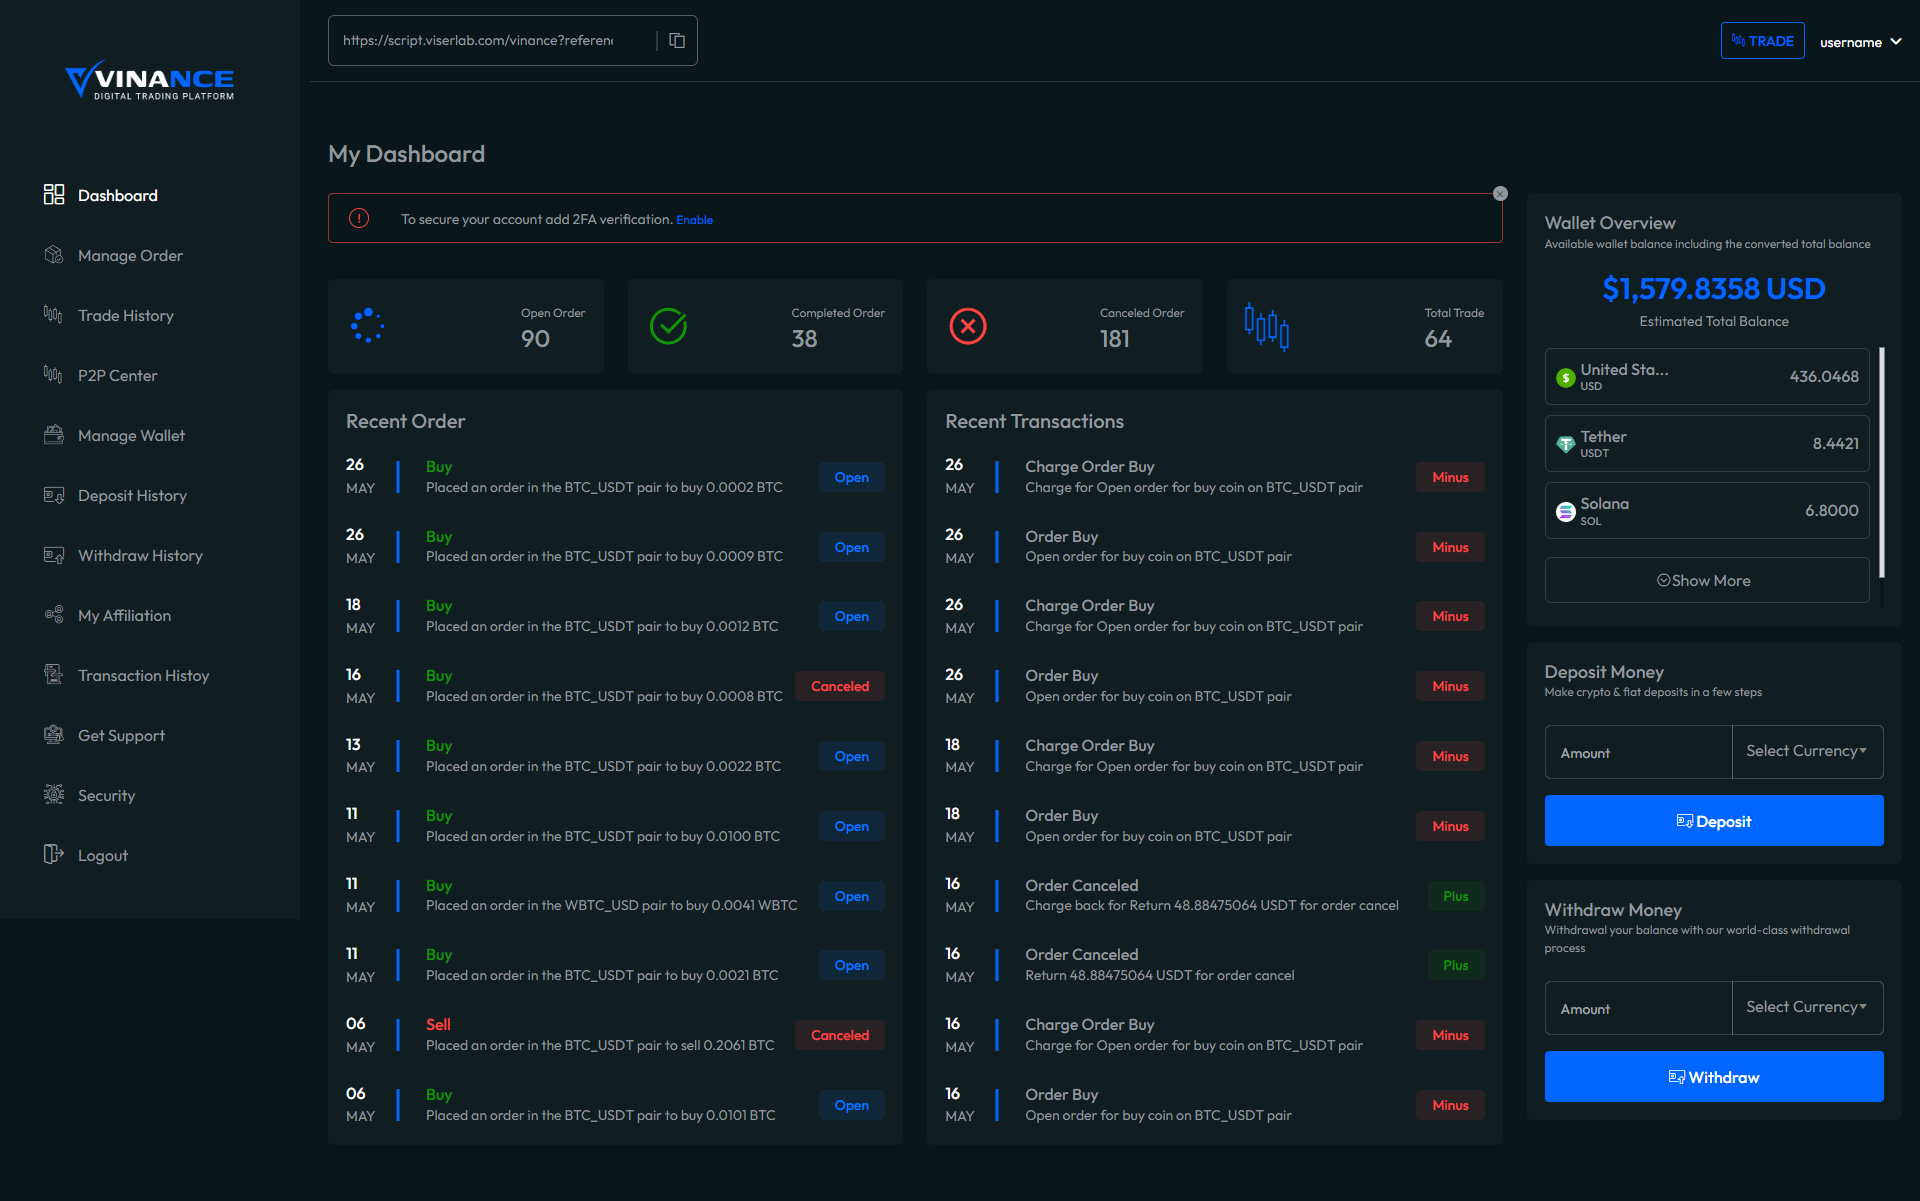Click the Withdraw Money Amount field
The width and height of the screenshot is (1920, 1201).
click(x=1638, y=1008)
